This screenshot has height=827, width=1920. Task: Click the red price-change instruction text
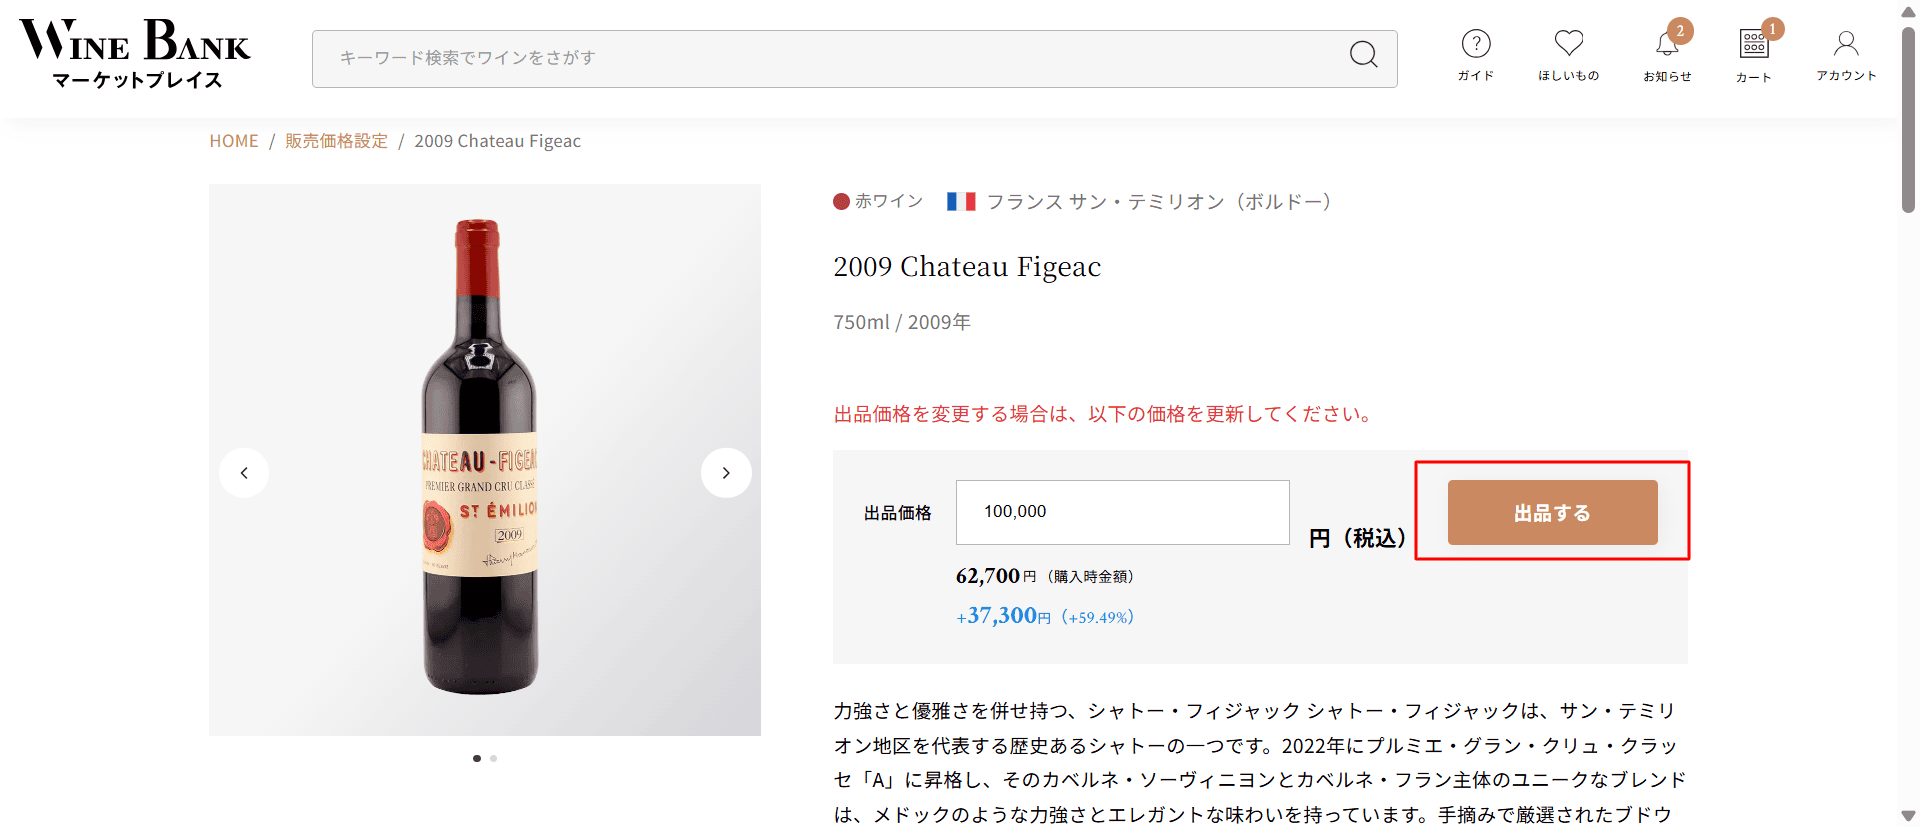(x=1102, y=414)
